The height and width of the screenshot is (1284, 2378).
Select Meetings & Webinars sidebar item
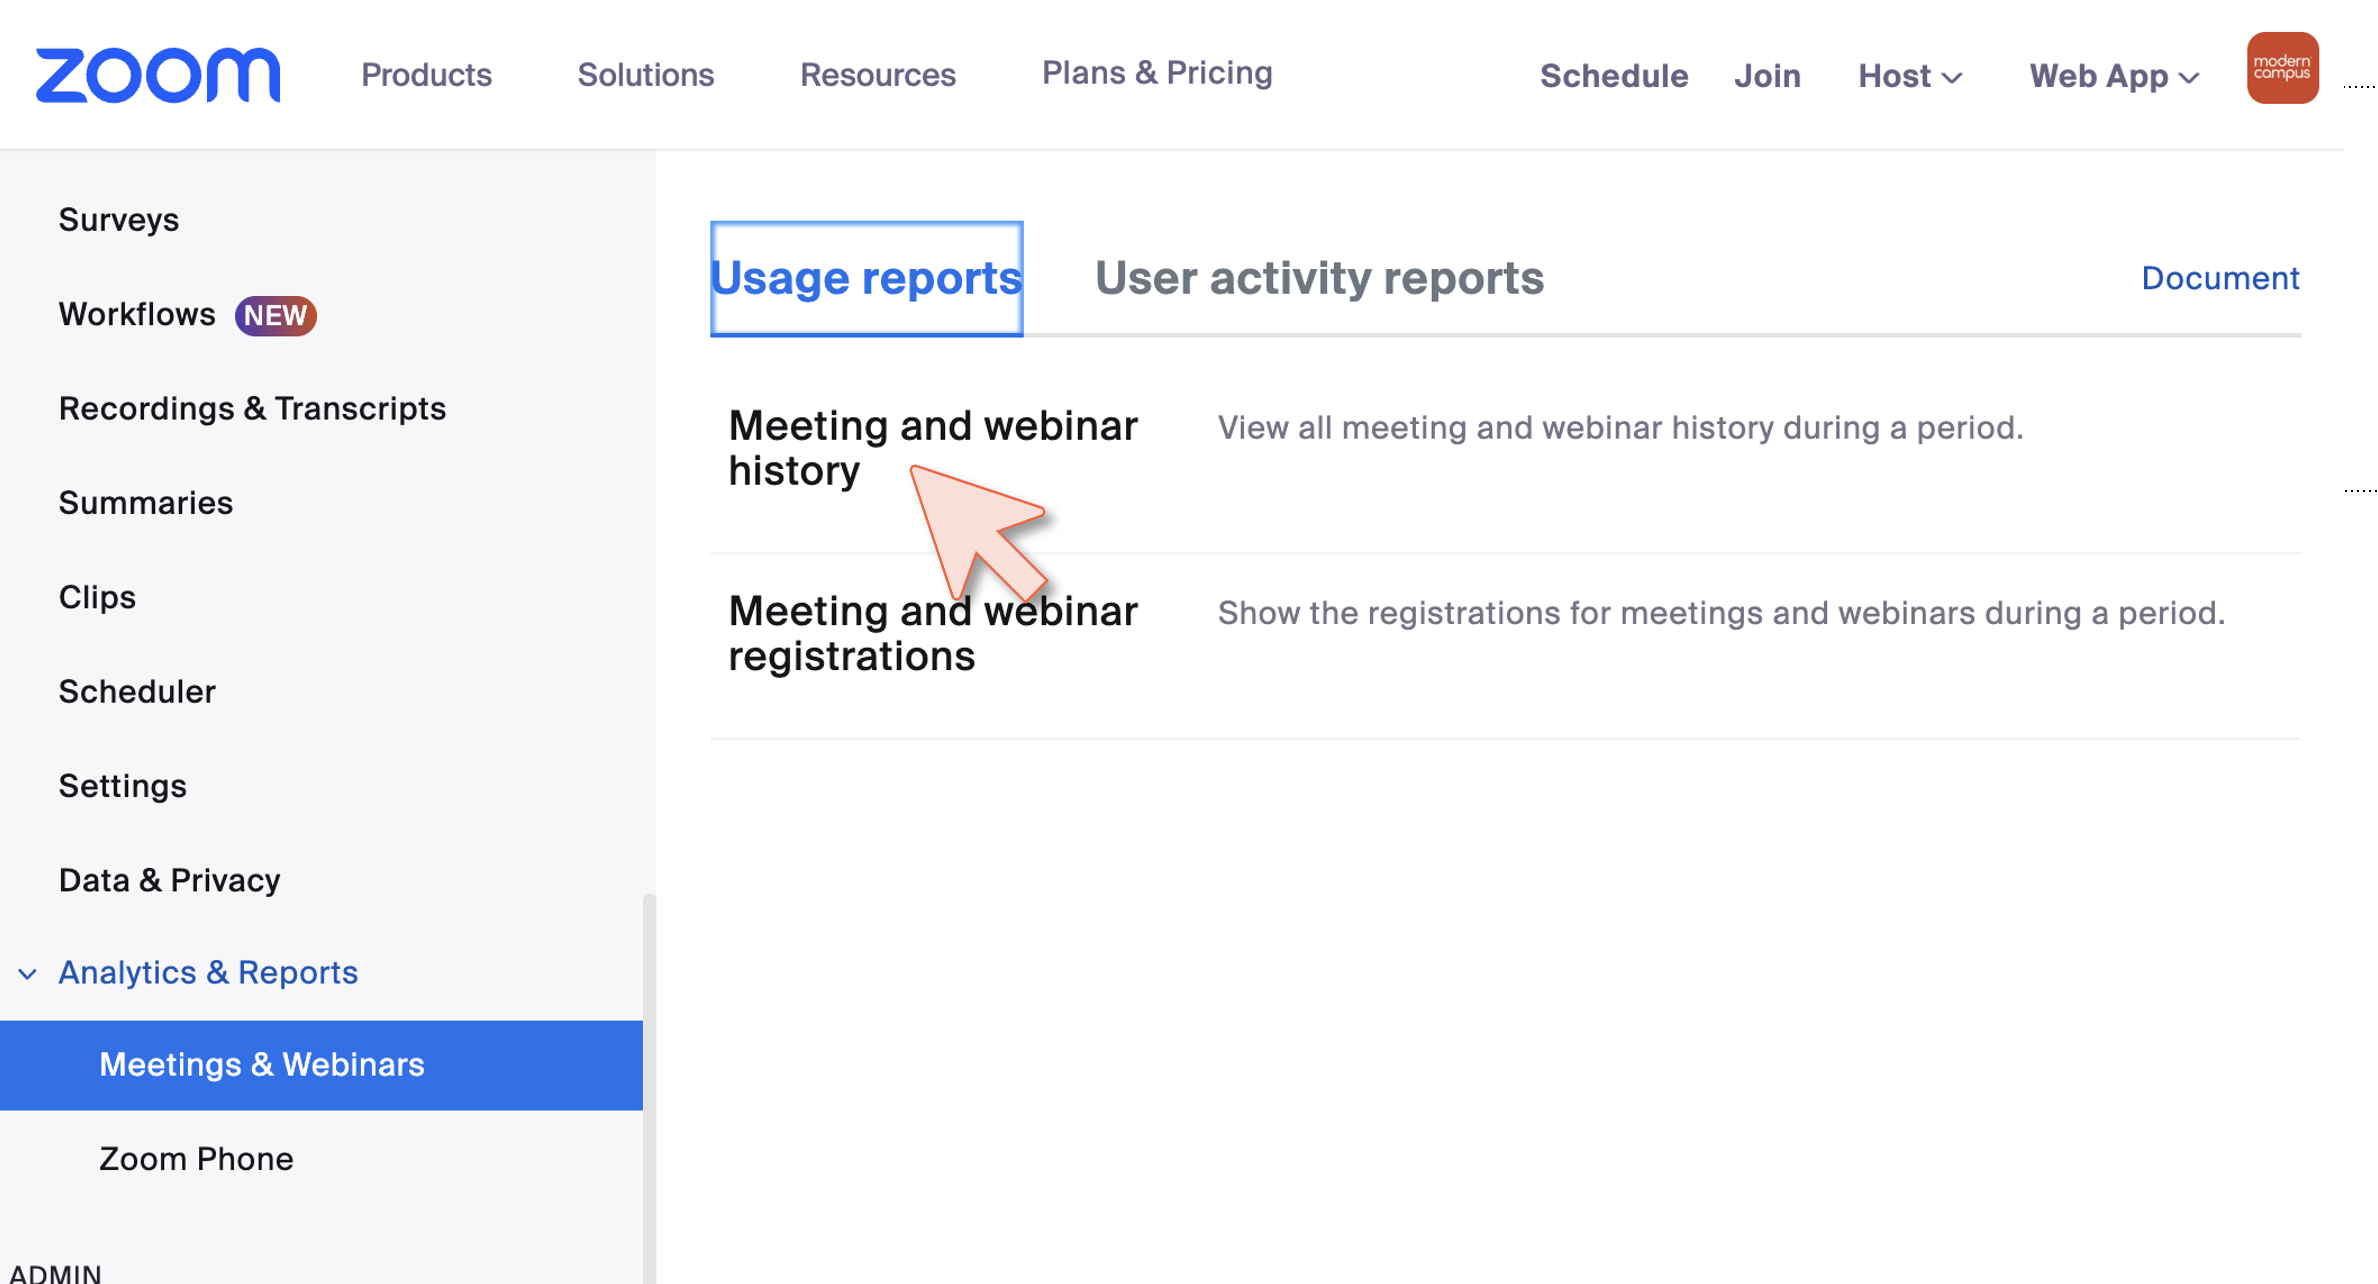click(x=321, y=1065)
